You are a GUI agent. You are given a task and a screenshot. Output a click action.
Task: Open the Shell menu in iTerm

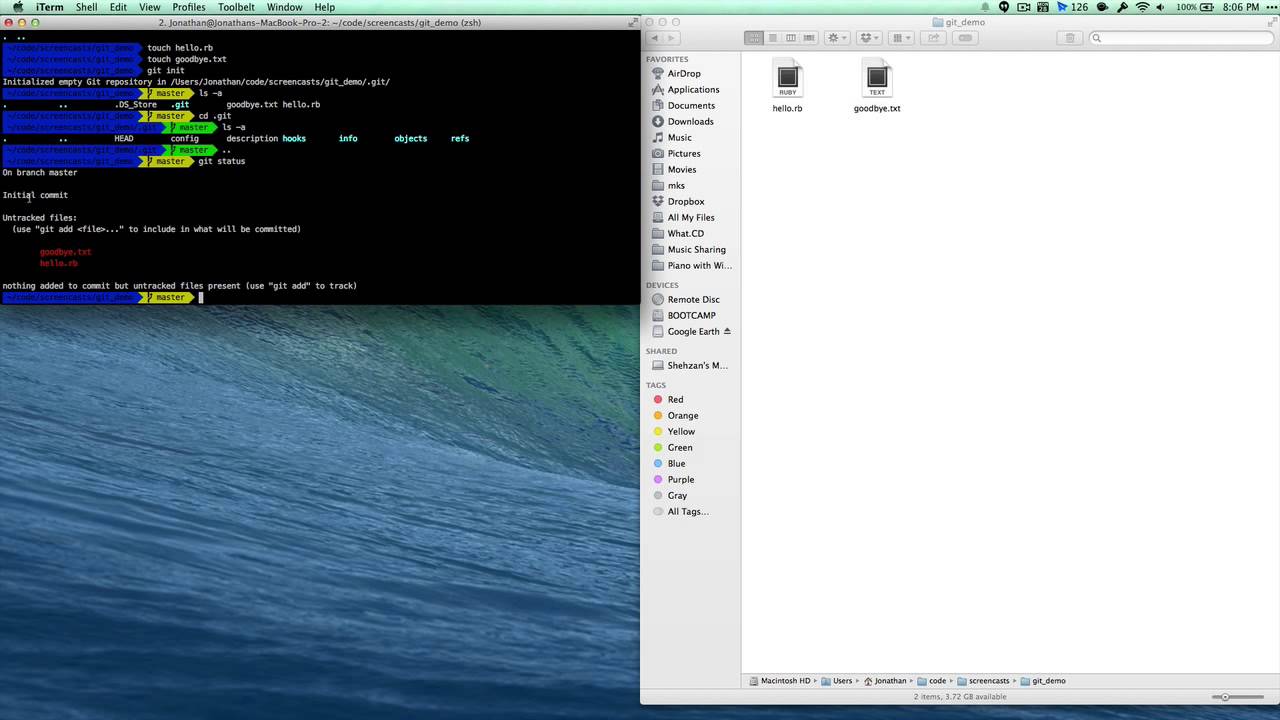[86, 7]
